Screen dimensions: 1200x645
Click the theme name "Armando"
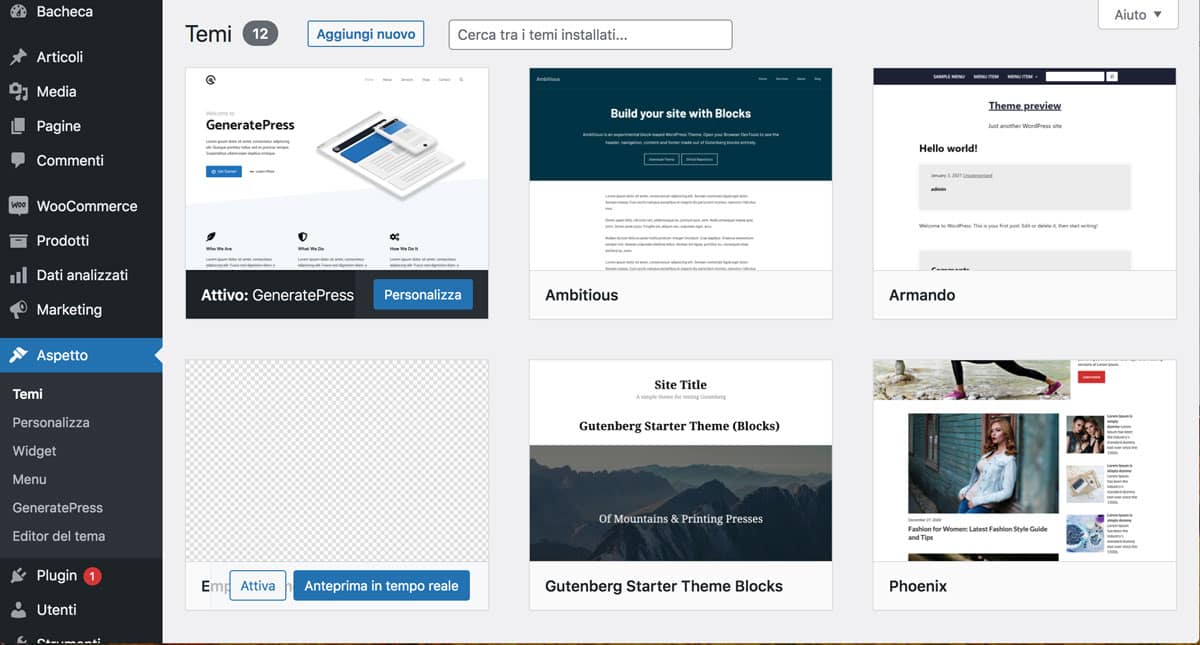(x=922, y=295)
